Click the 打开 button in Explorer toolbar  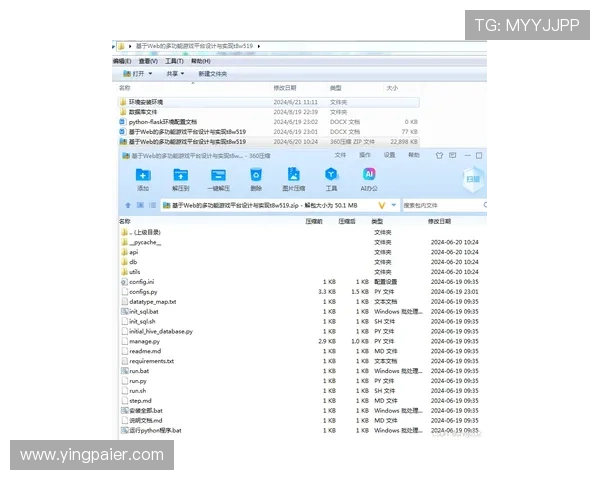tap(134, 73)
